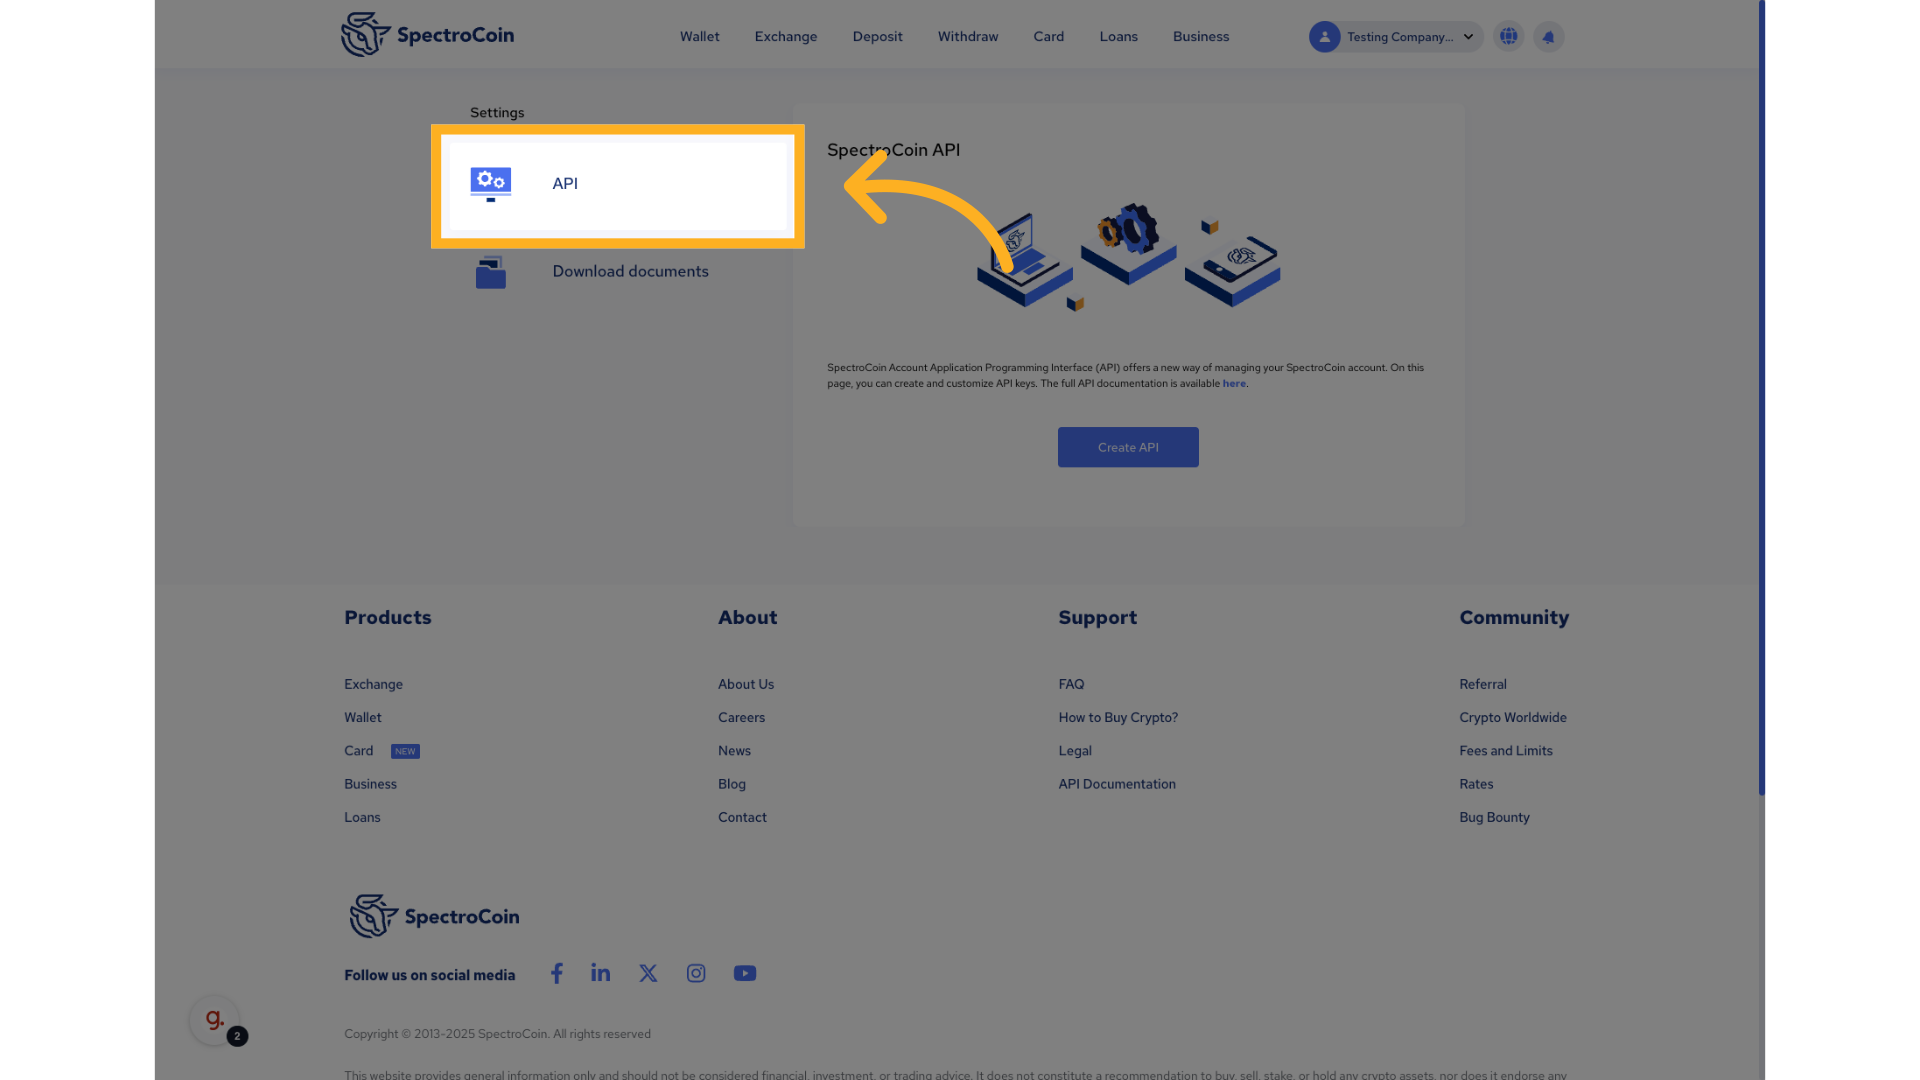
Task: Click the Download documents folder icon
Action: point(490,272)
